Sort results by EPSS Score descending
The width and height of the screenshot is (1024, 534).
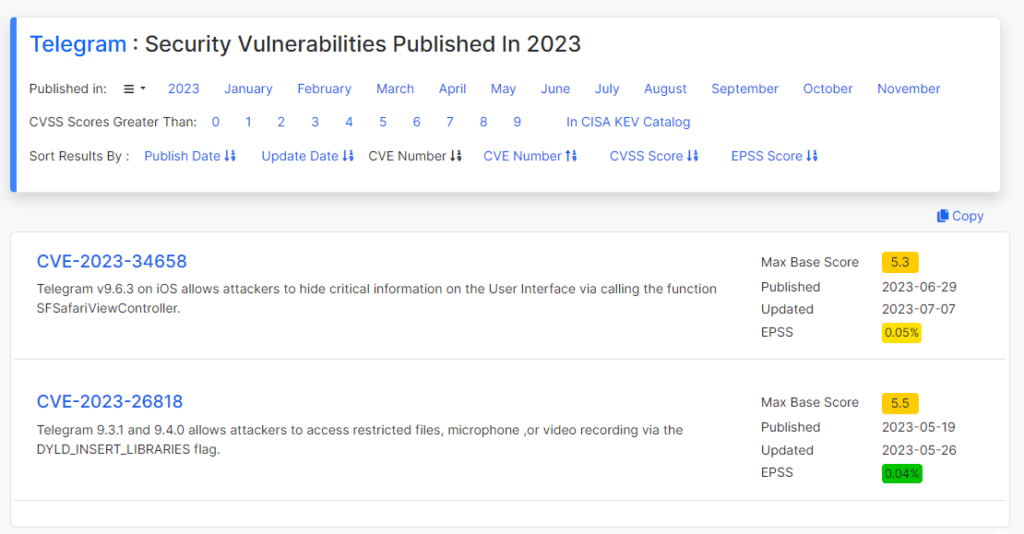[774, 156]
